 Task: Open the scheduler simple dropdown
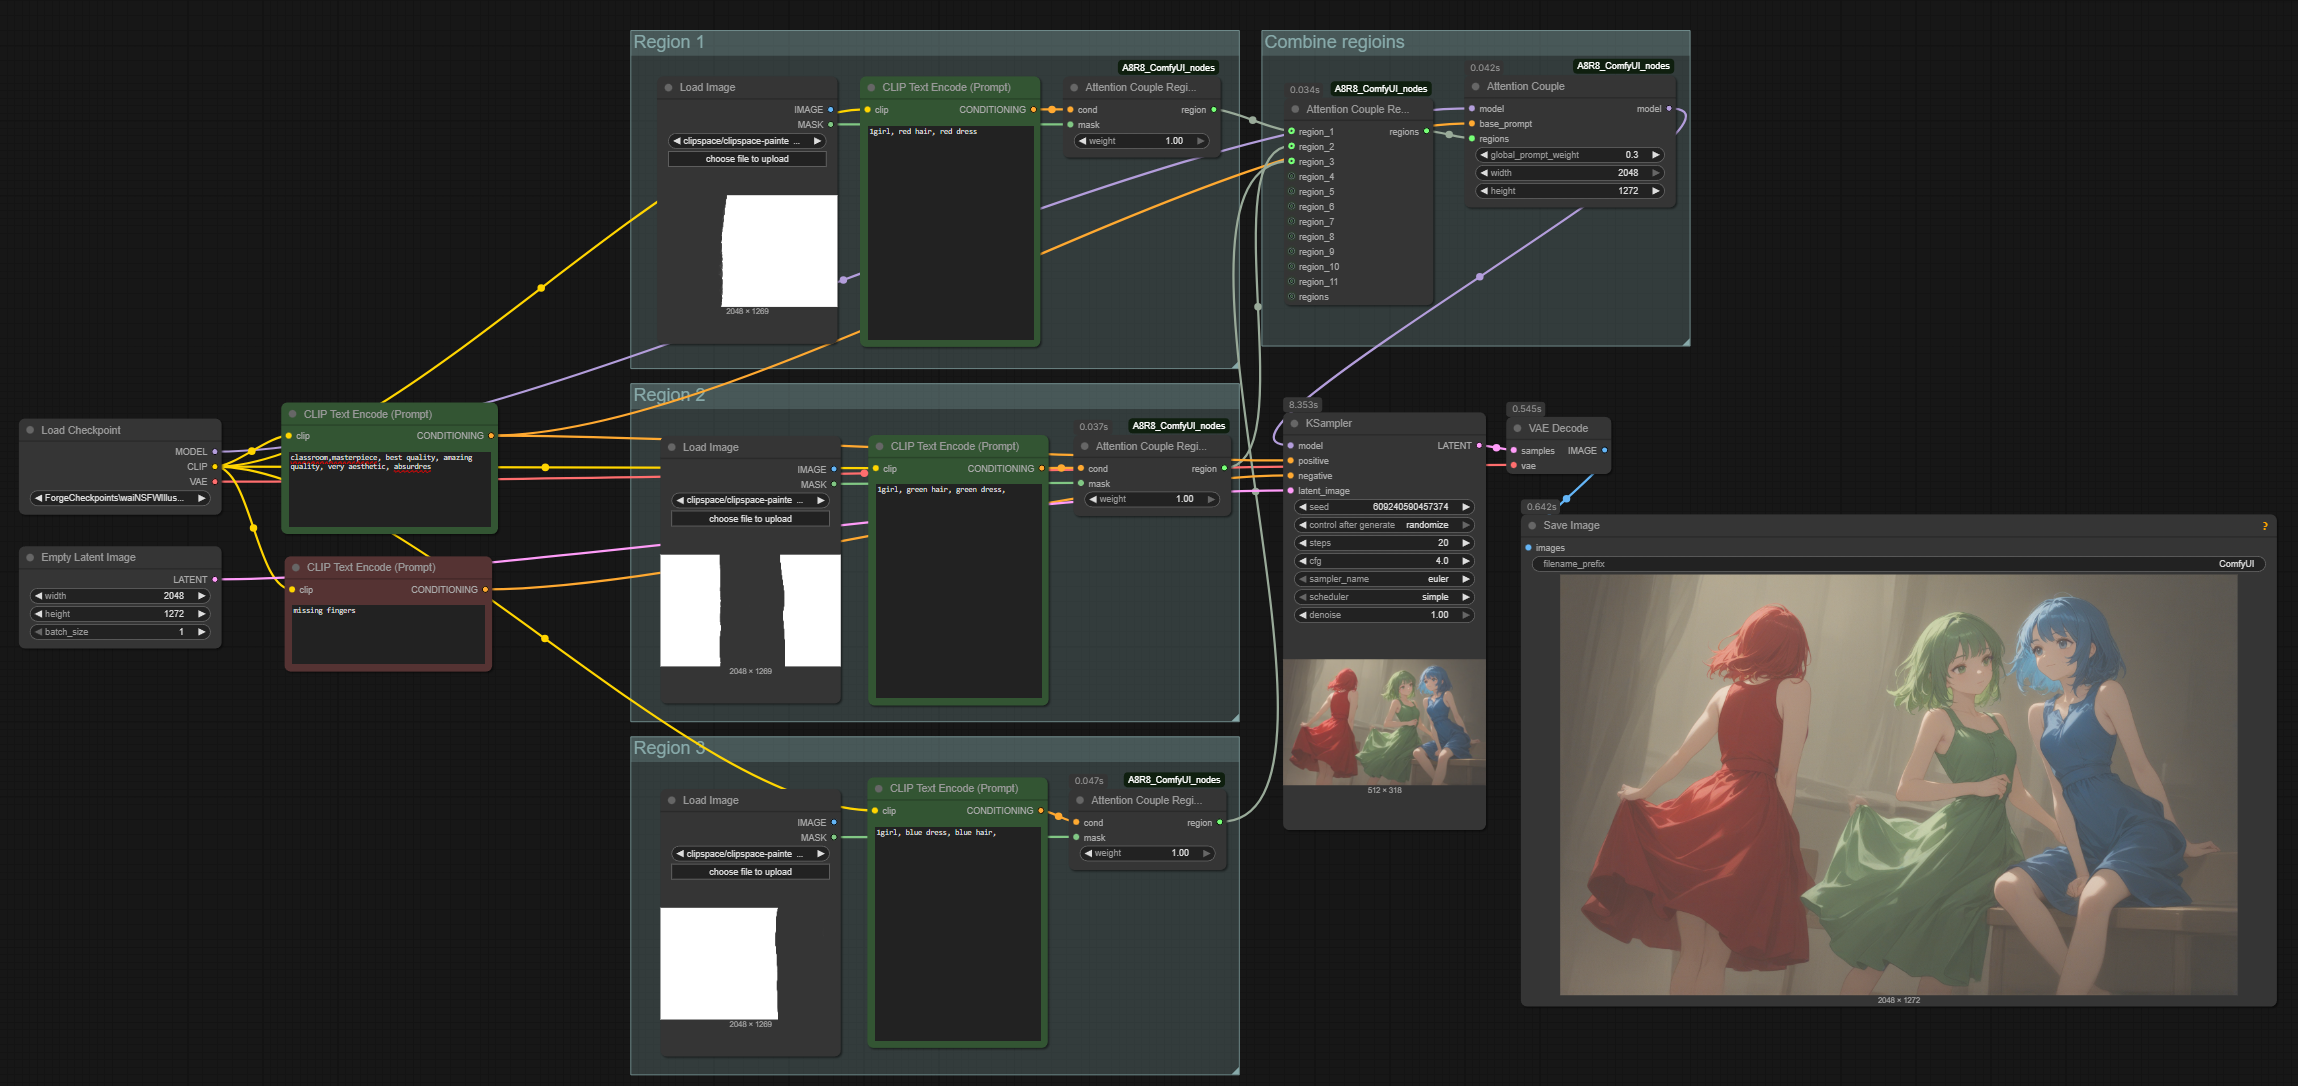[1384, 597]
